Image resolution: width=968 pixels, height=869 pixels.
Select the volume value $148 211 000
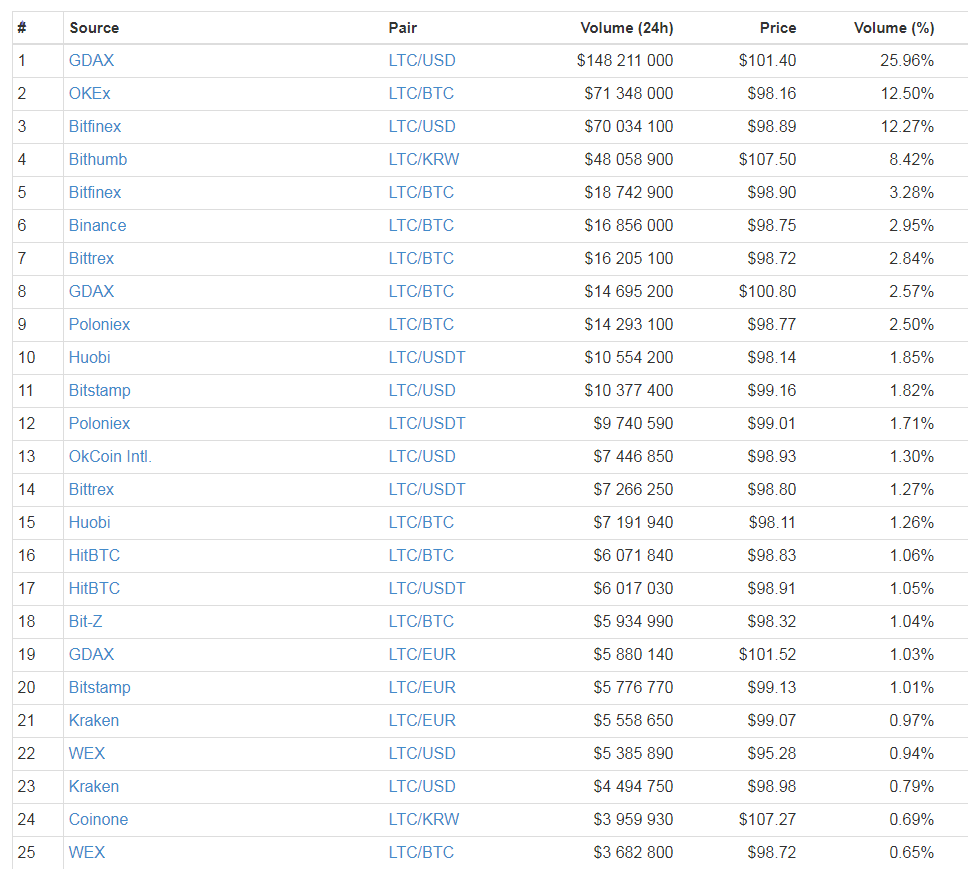point(625,60)
